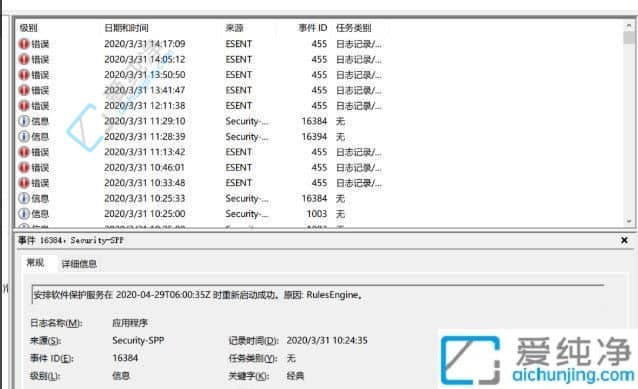This screenshot has height=389, width=638.
Task: Click the error icon for the 14:05:12 event
Action: (24, 59)
